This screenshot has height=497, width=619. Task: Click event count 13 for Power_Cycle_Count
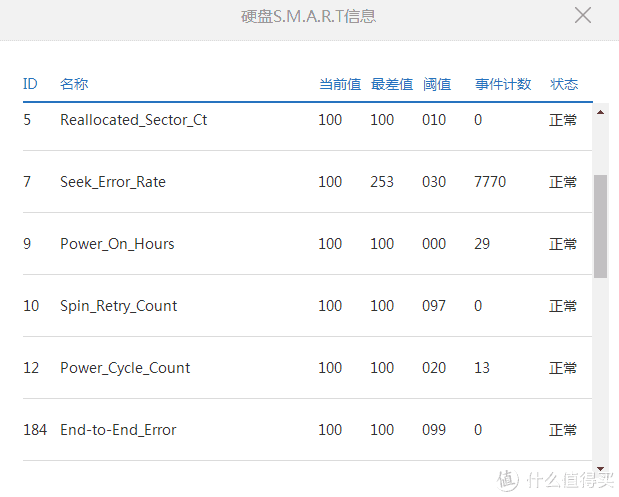[x=482, y=368]
